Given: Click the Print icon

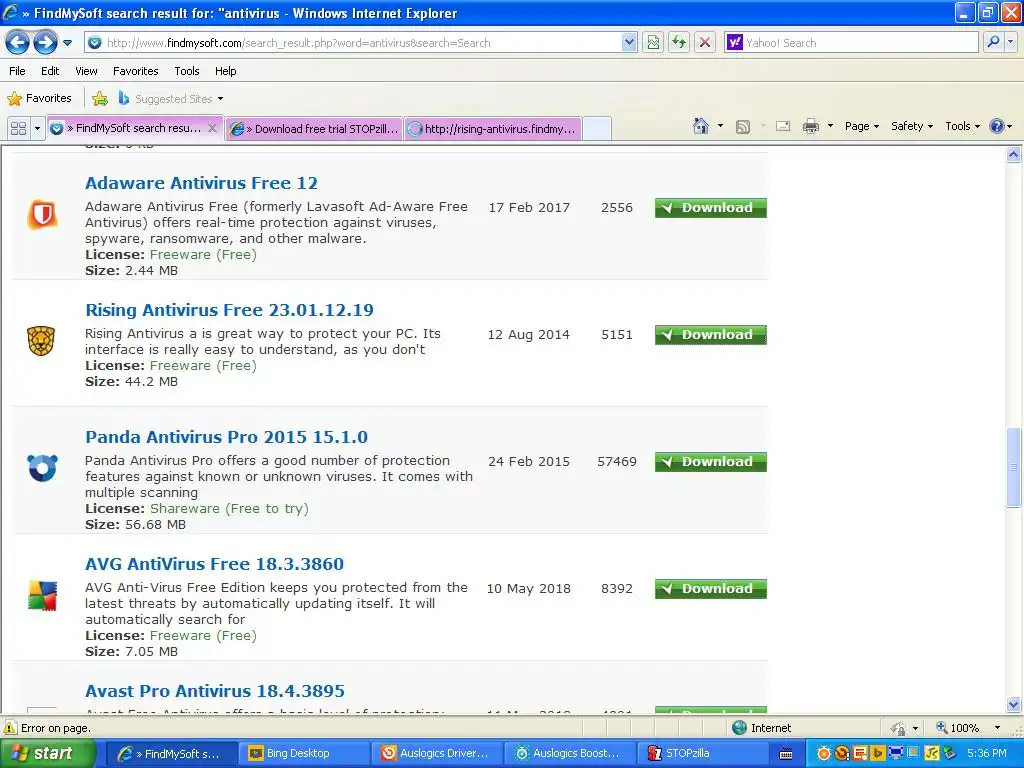Looking at the screenshot, I should point(811,127).
